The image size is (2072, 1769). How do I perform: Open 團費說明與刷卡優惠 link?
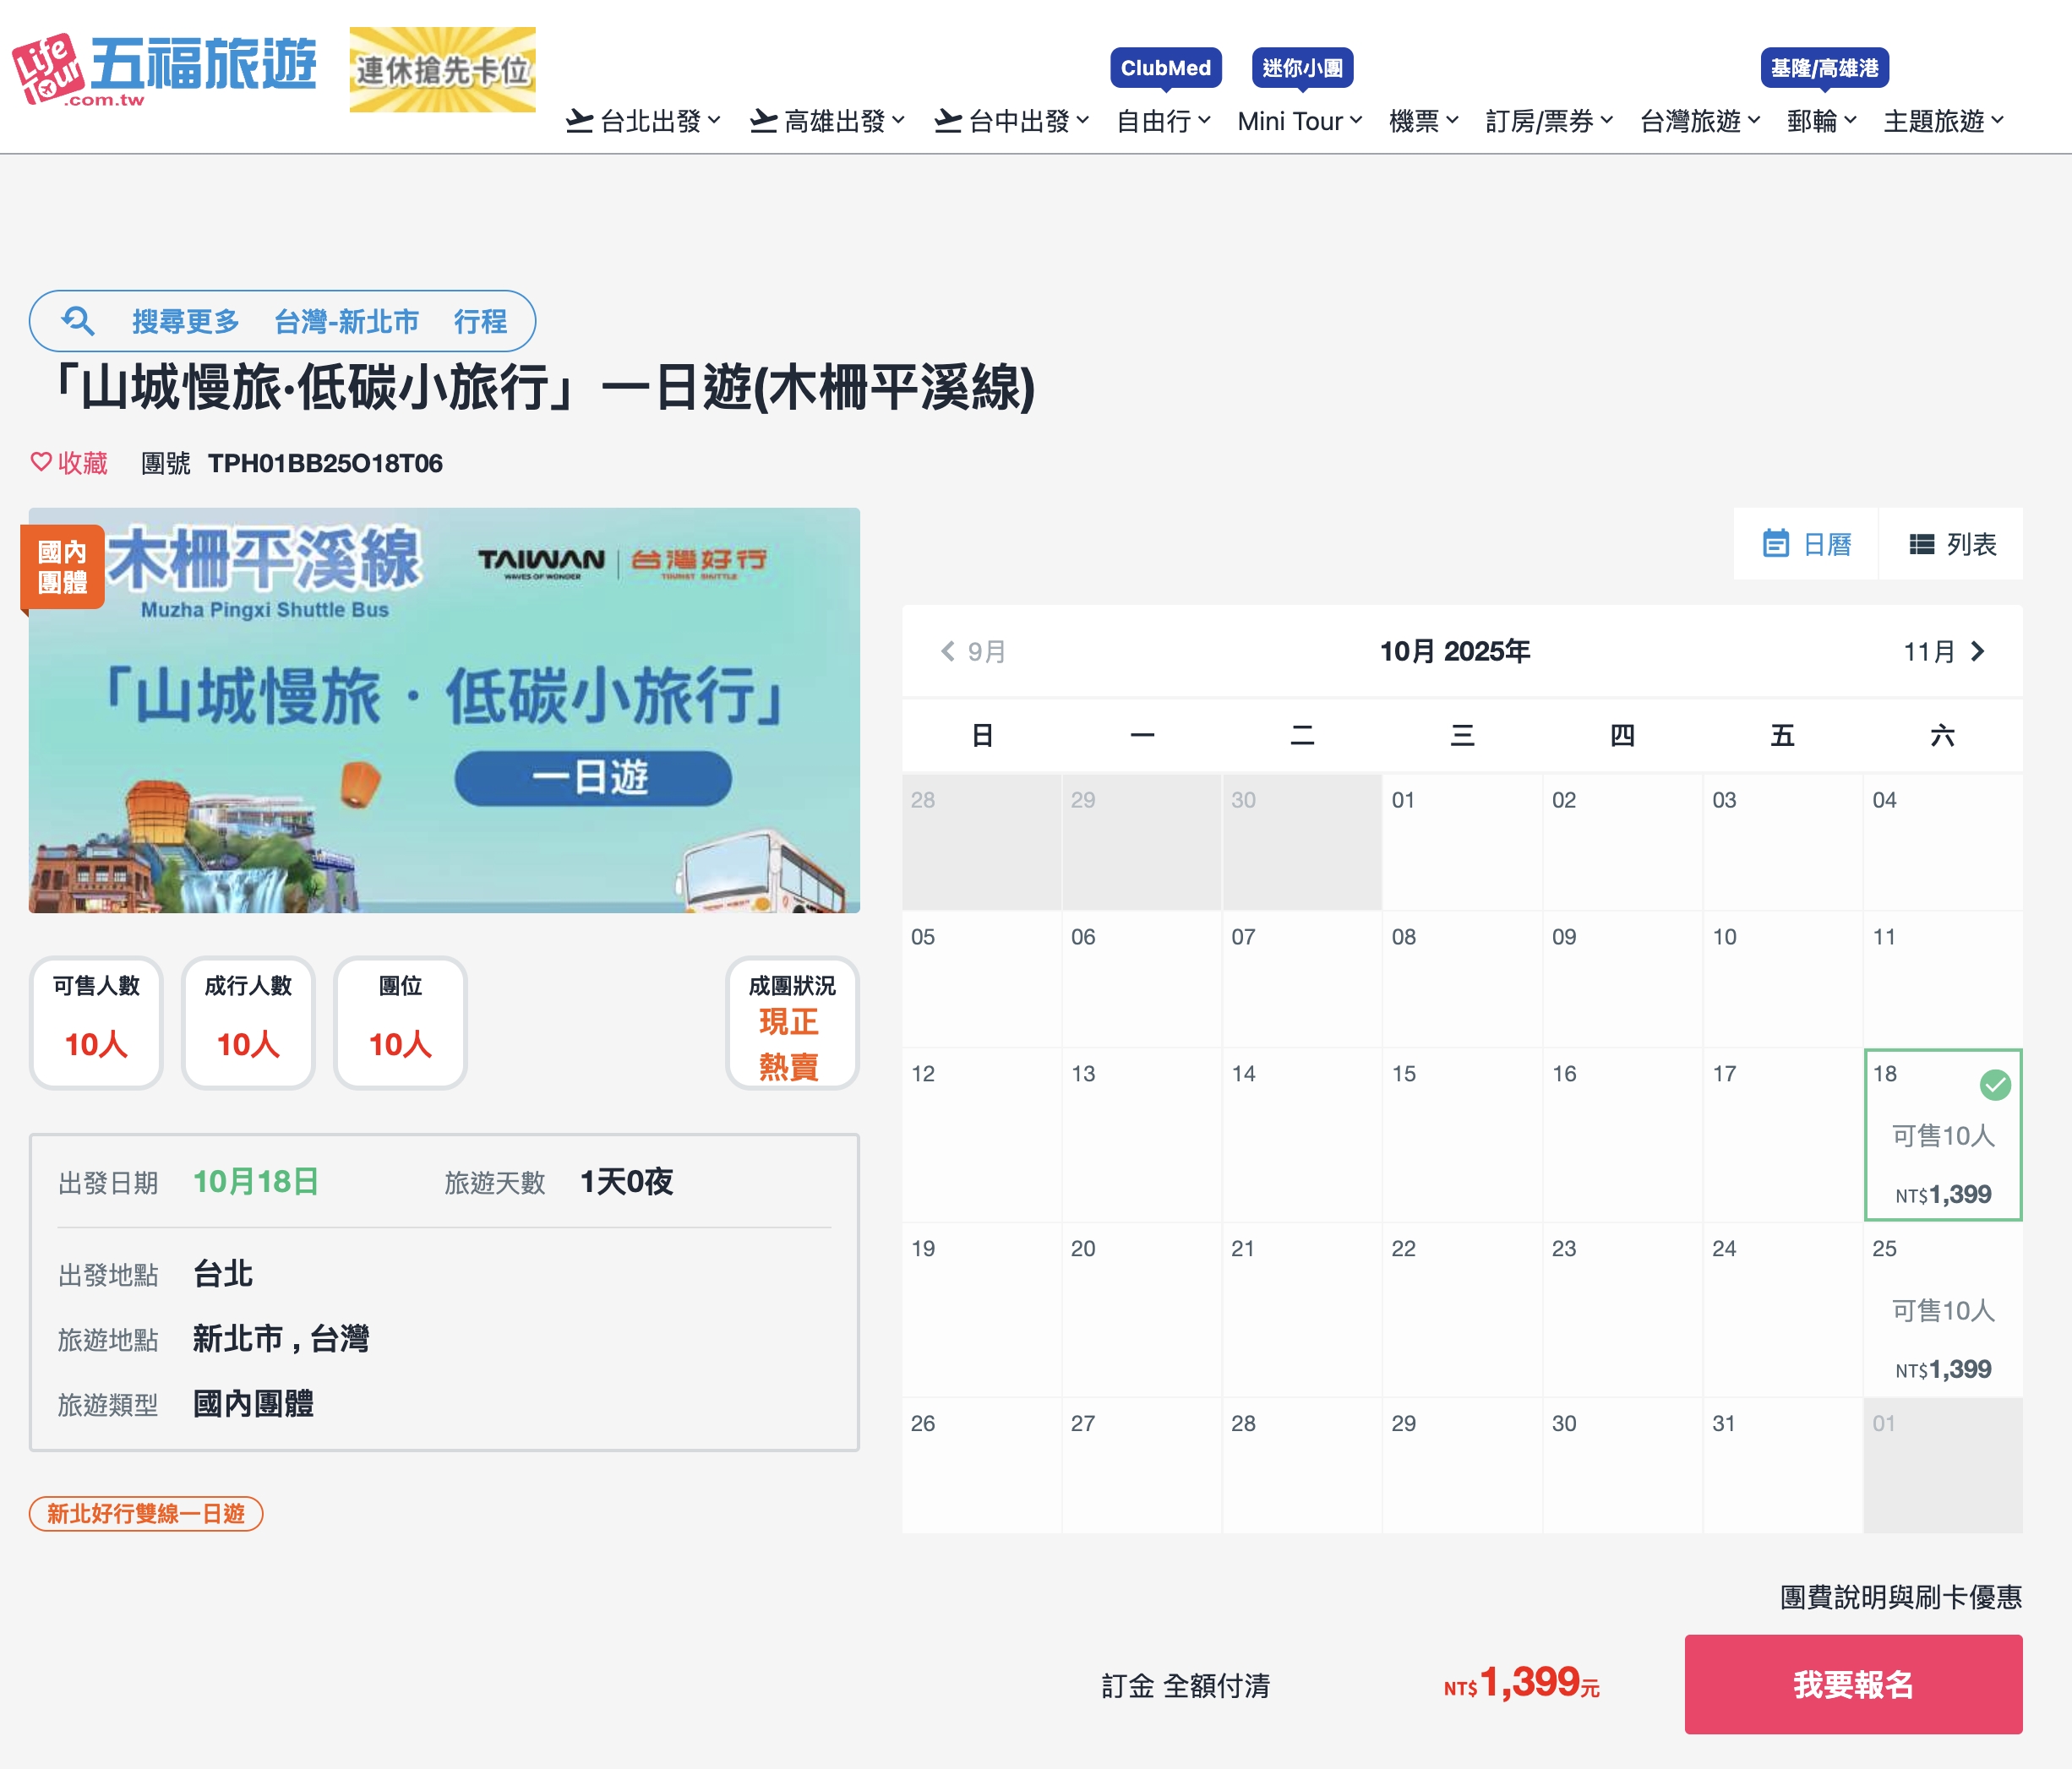tap(1900, 1597)
